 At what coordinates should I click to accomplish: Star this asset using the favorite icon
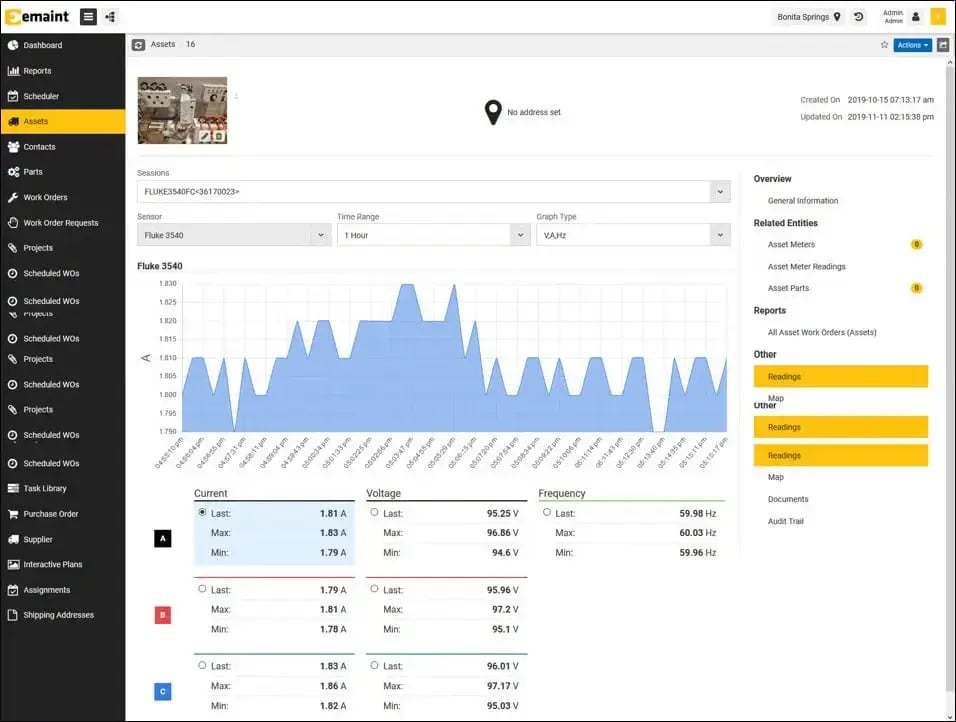click(x=885, y=44)
